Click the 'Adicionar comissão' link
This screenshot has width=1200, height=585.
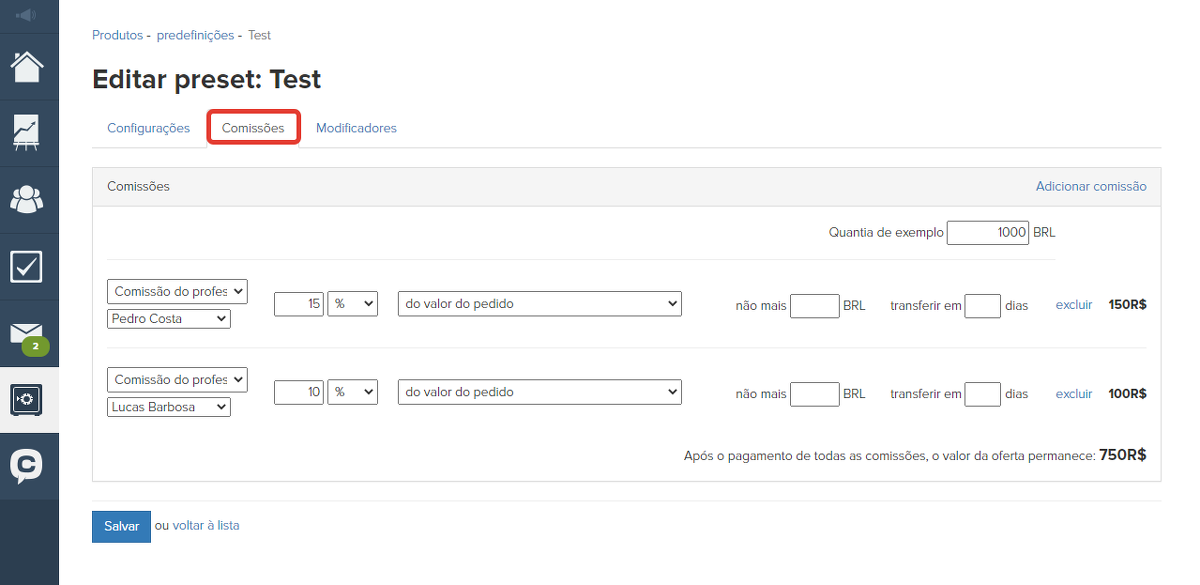coord(1091,187)
